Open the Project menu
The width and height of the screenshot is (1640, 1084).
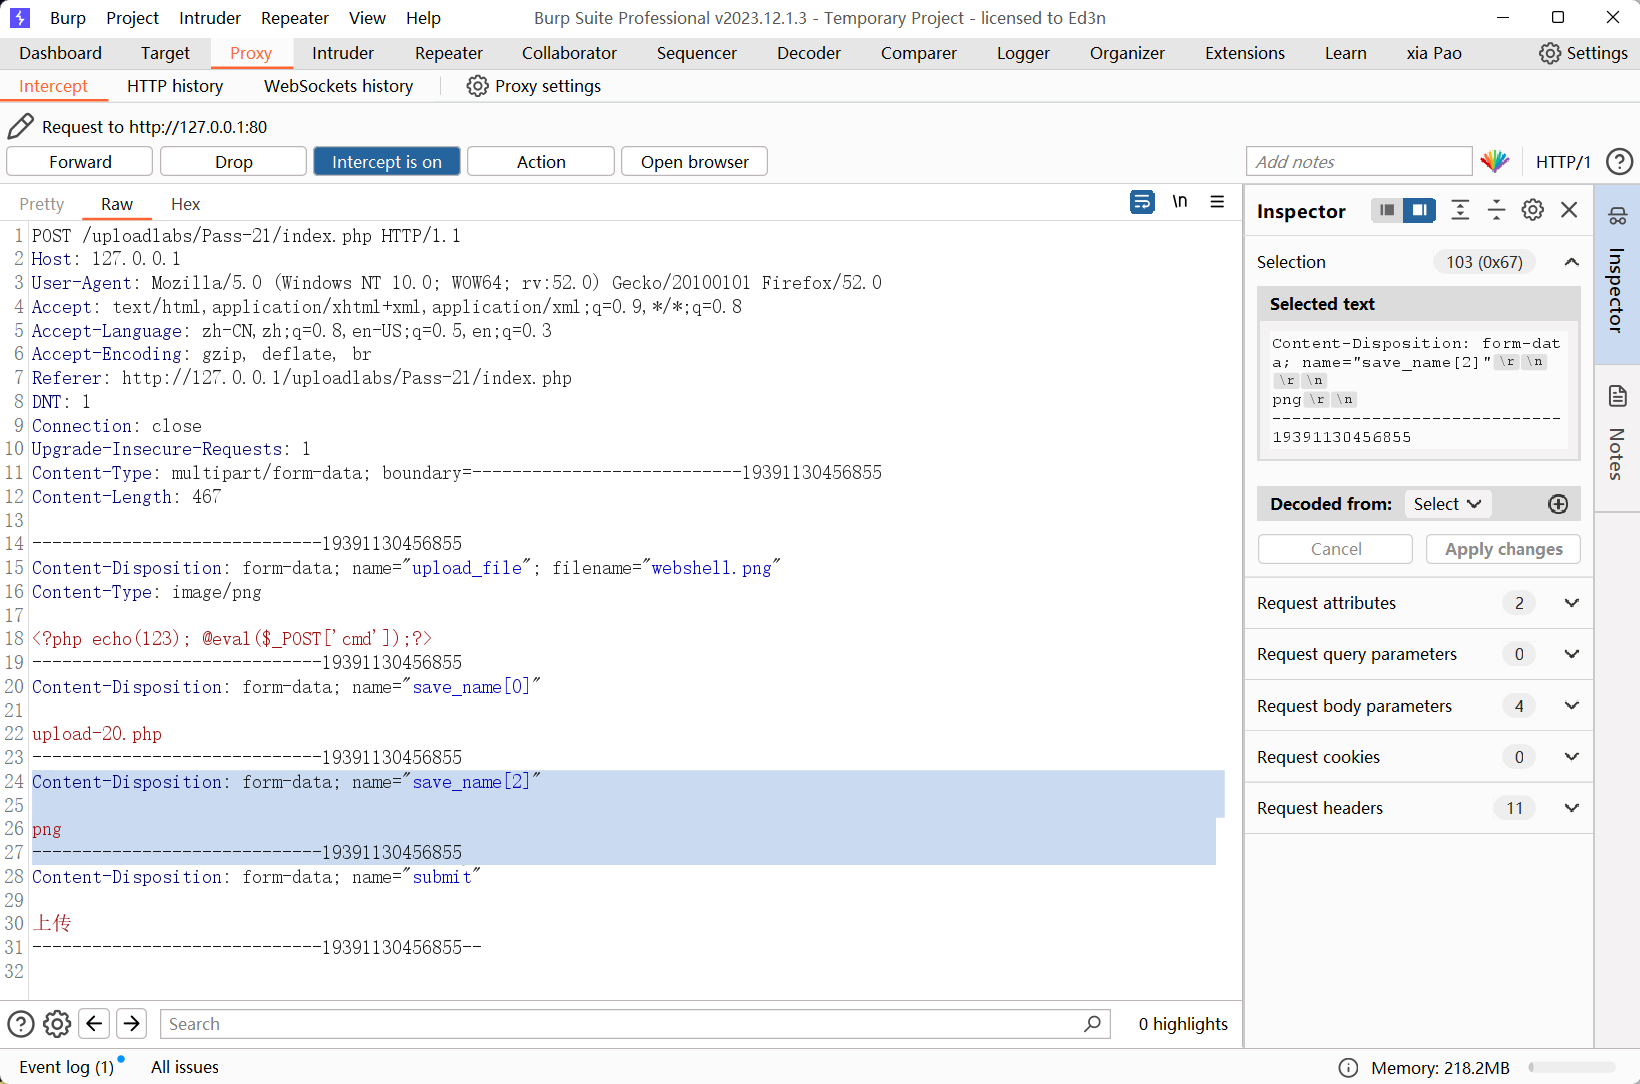tap(132, 18)
